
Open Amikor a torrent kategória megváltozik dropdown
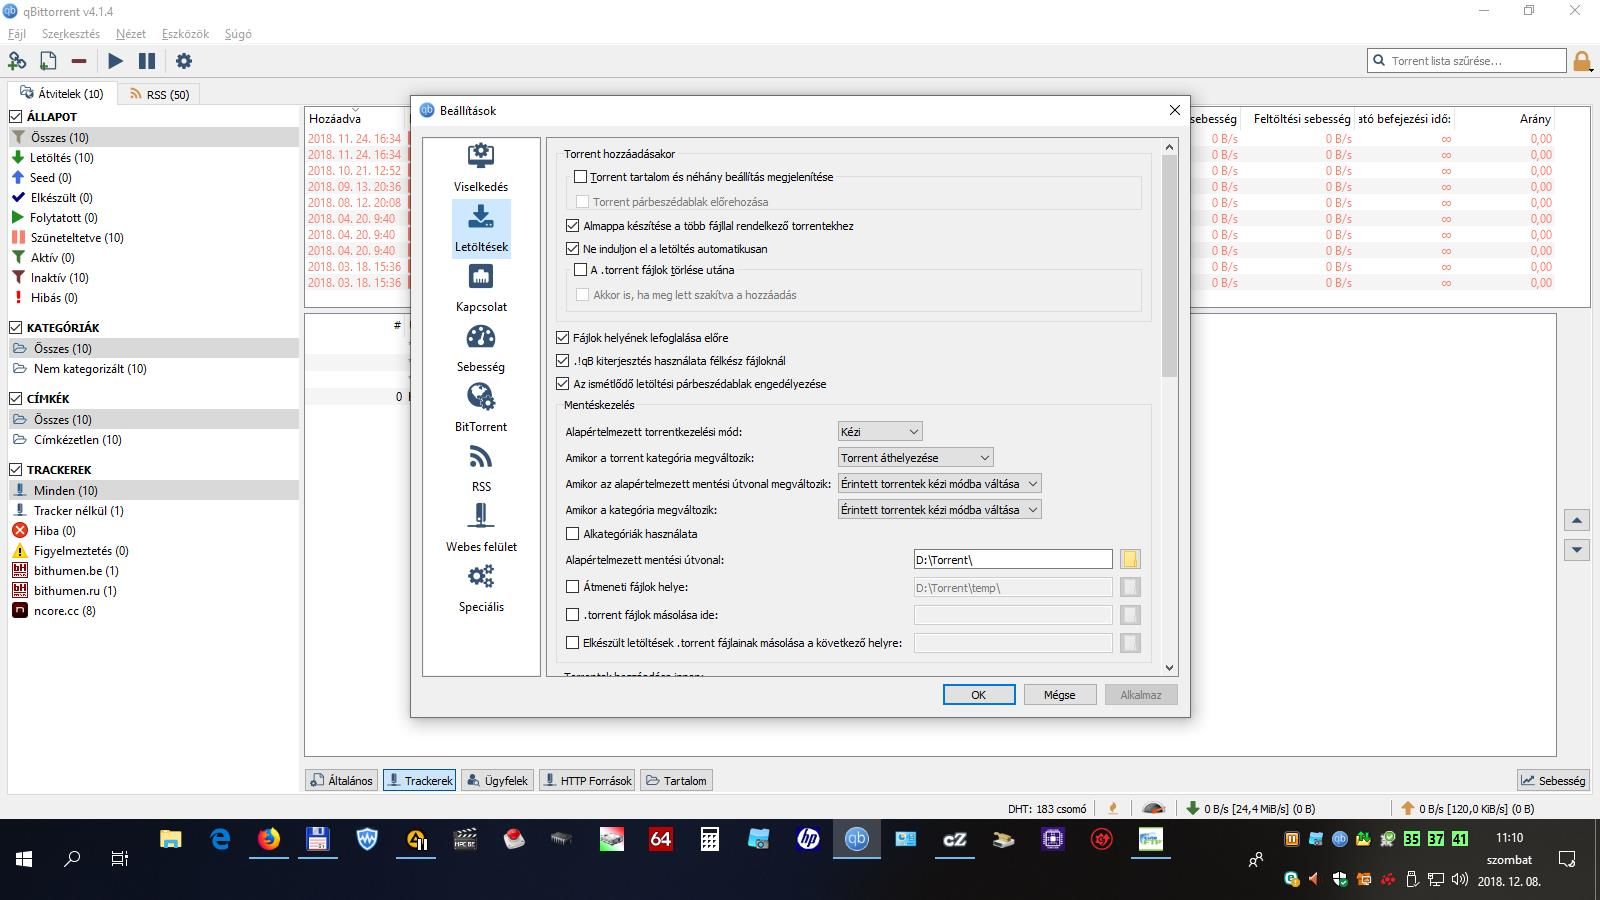915,458
